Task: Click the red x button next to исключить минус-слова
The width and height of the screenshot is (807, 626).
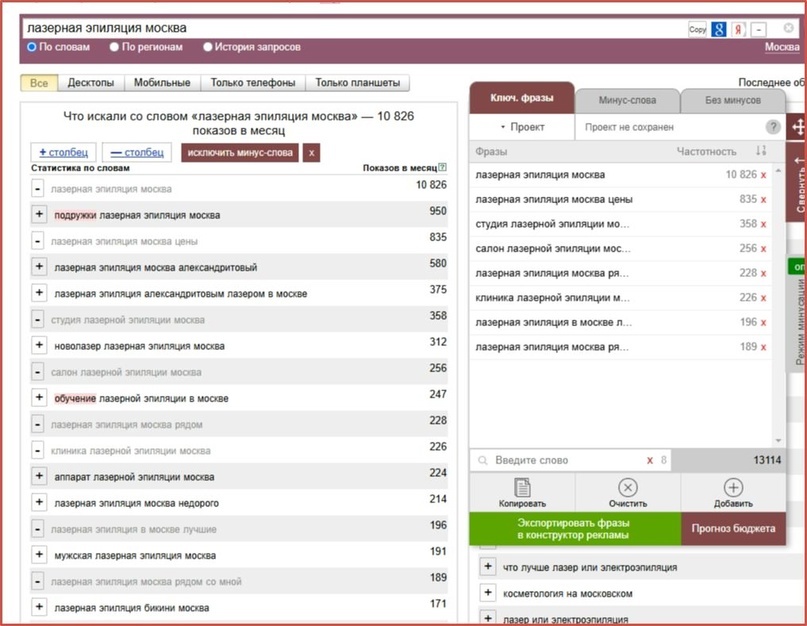Action: (x=311, y=153)
